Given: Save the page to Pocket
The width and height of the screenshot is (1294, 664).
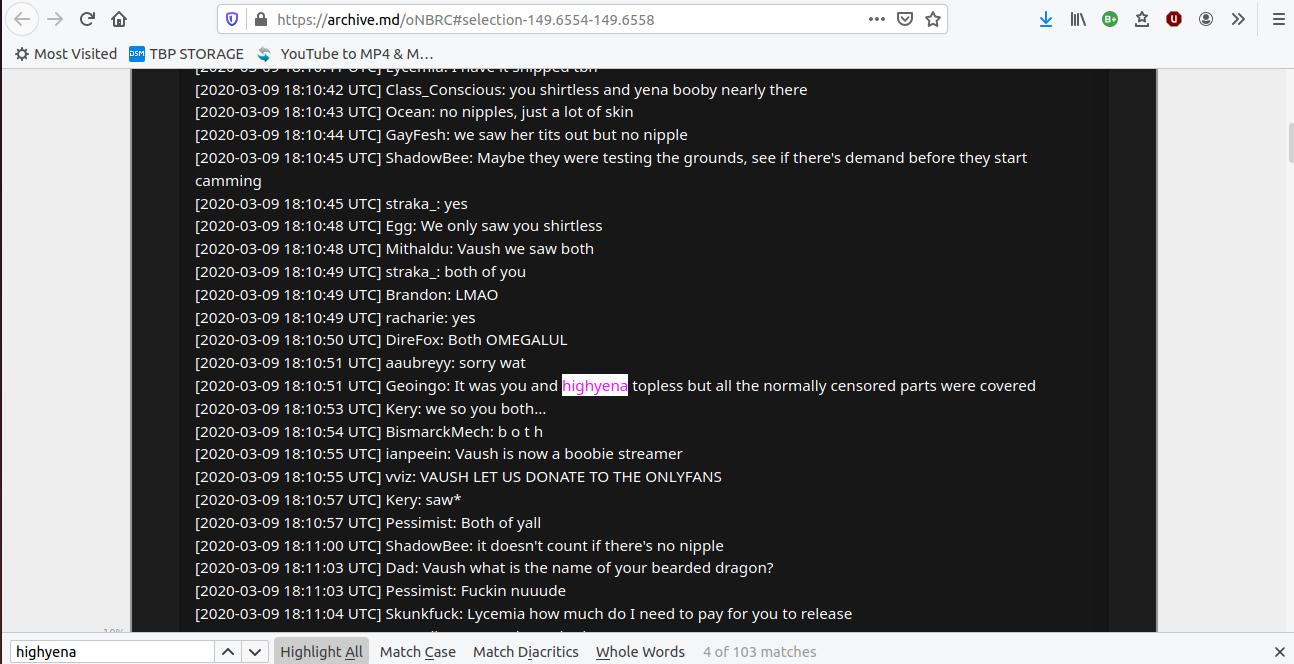Looking at the screenshot, I should click(905, 19).
